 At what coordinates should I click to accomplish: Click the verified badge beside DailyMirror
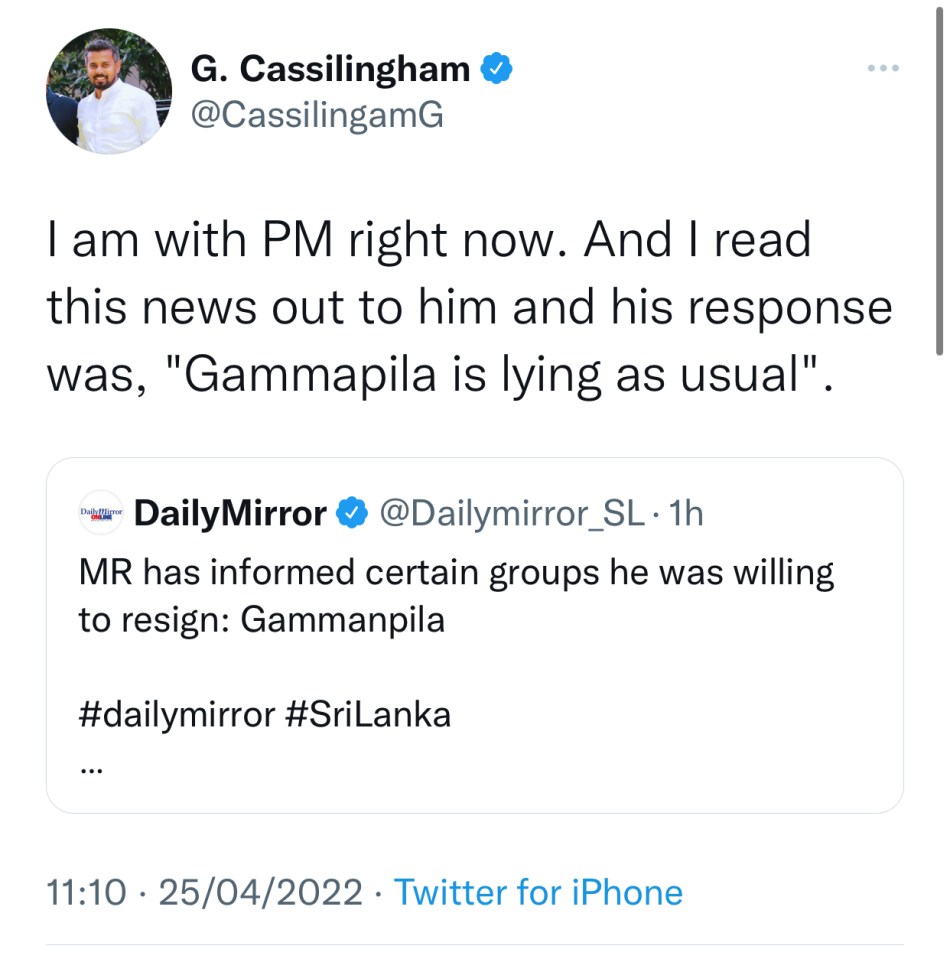349,514
